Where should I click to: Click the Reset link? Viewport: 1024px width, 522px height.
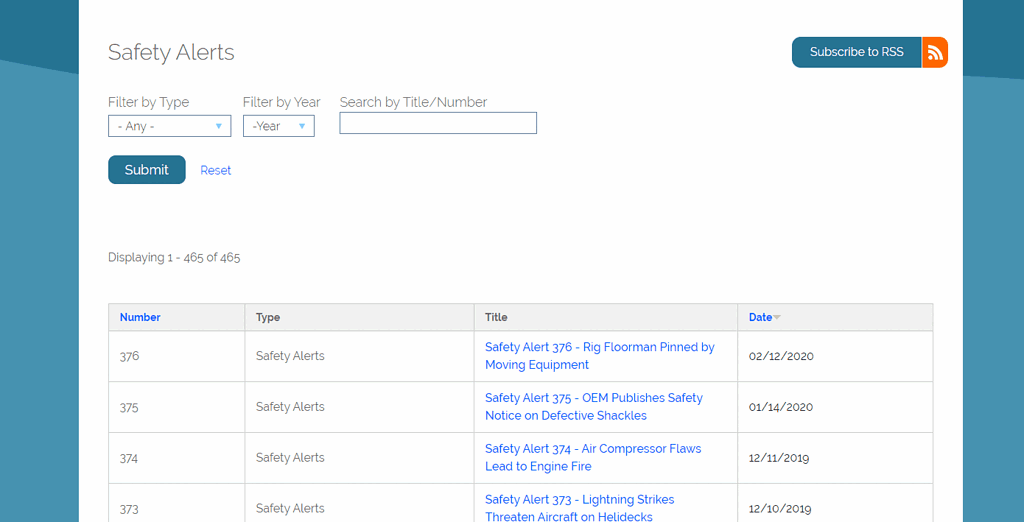pyautogui.click(x=215, y=170)
